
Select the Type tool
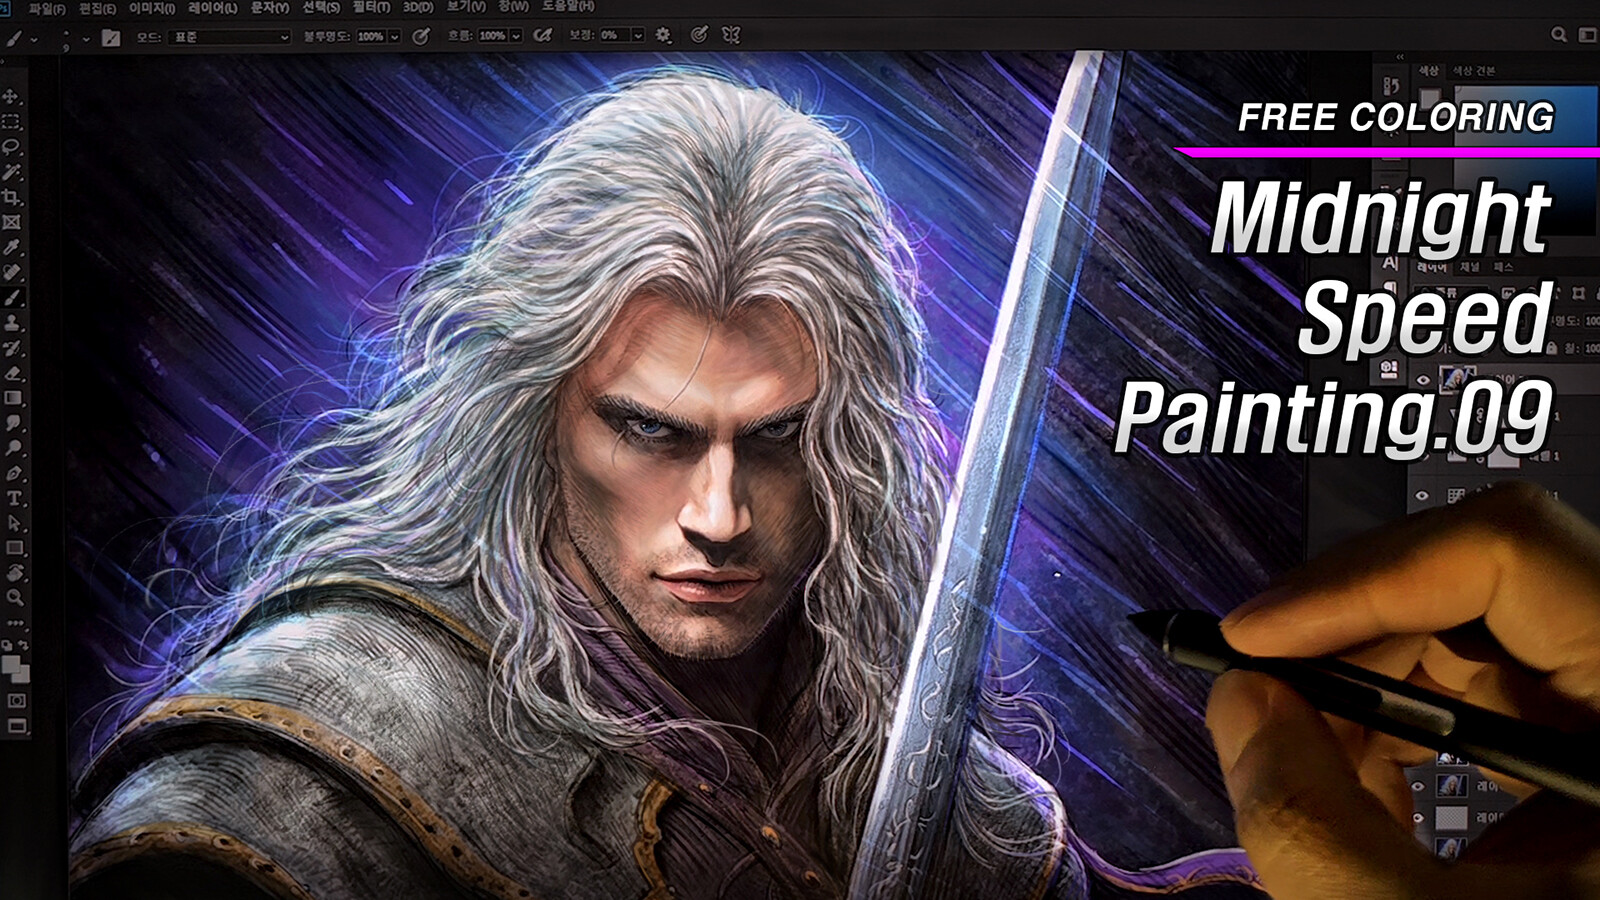coord(14,498)
